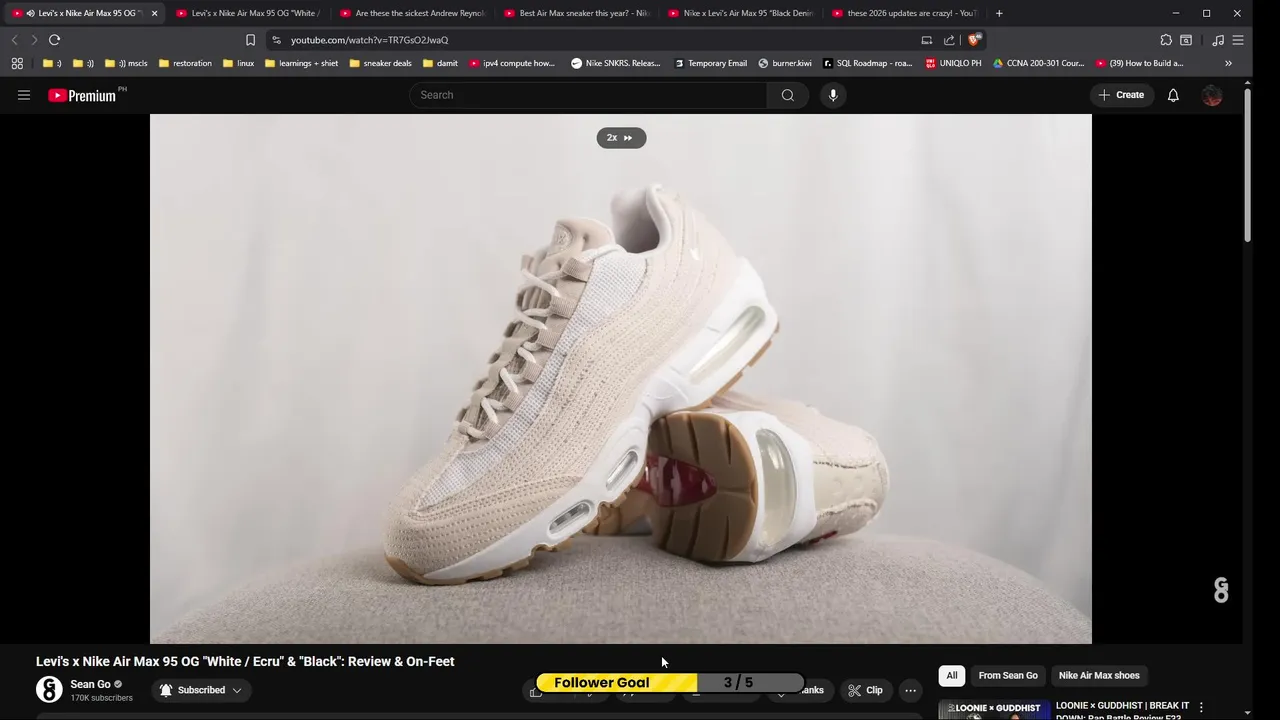Open more video actions three-dot menu
Screen dimensions: 1280x720
(910, 690)
